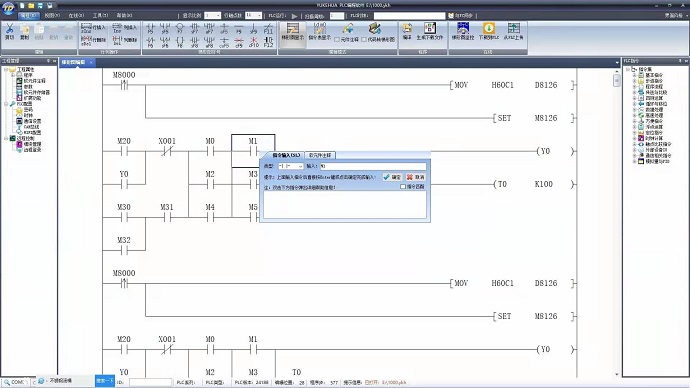This screenshot has height=388, width=690.
Task: Select the red cF9 delete-line symbol
Action: (239, 42)
